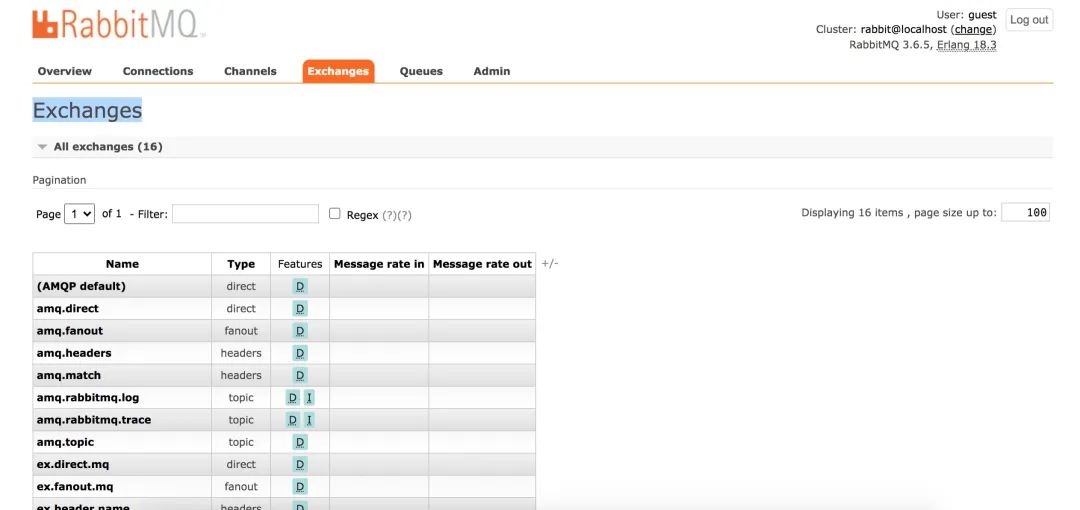Enable the Regex filter checkbox
Screen dimensions: 1080x510
[x=335, y=214]
